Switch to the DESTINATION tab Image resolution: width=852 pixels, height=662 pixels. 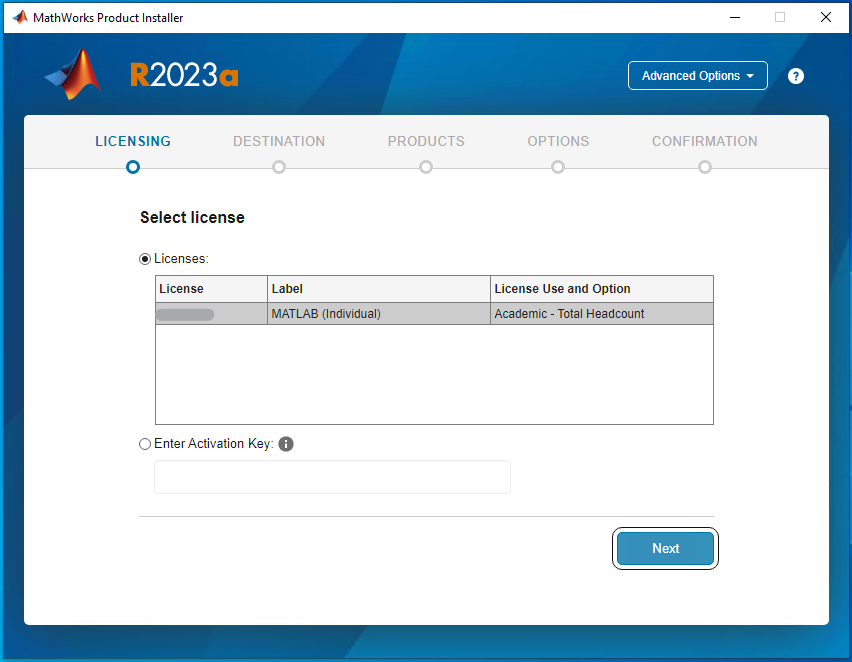click(279, 141)
